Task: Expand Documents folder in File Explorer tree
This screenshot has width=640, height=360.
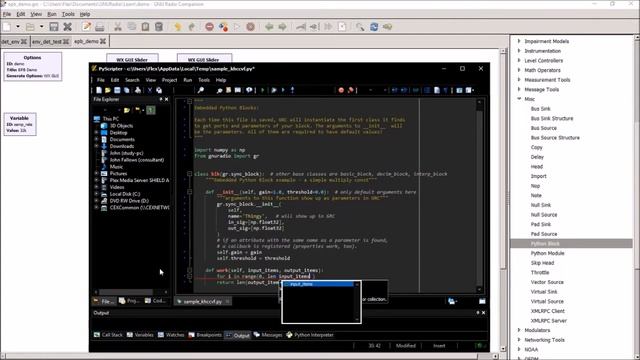Action: click(x=97, y=139)
